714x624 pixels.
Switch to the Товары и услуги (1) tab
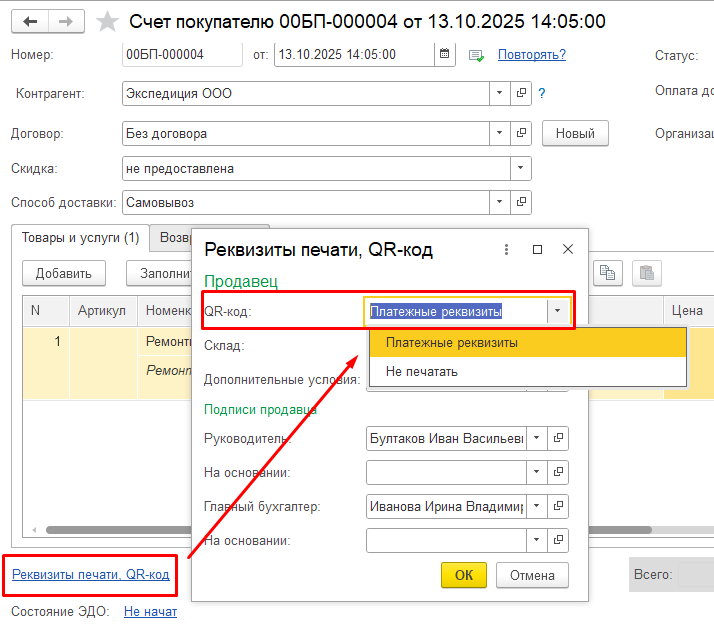(81, 238)
